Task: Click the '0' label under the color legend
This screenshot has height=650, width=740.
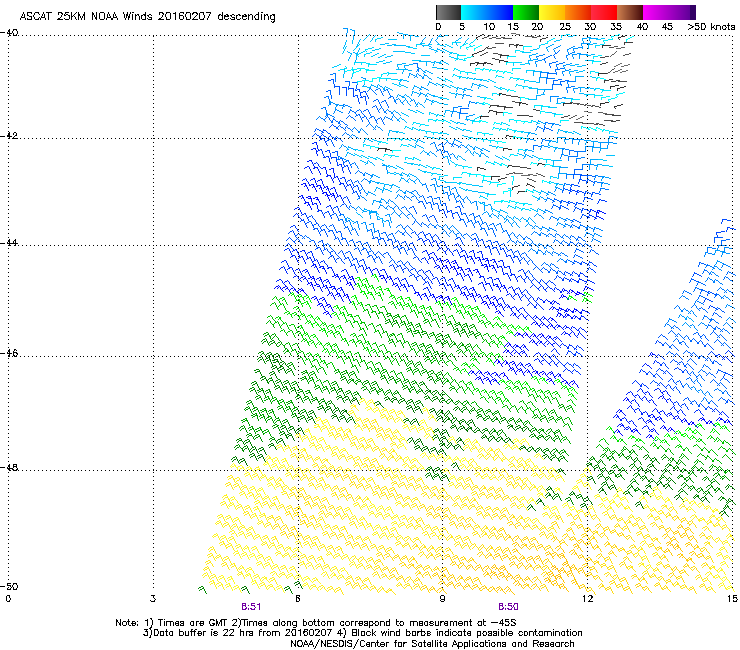Action: pyautogui.click(x=438, y=27)
